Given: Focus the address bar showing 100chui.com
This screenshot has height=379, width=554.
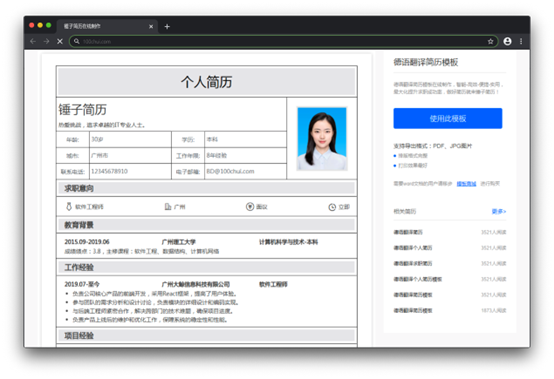Looking at the screenshot, I should coord(283,41).
